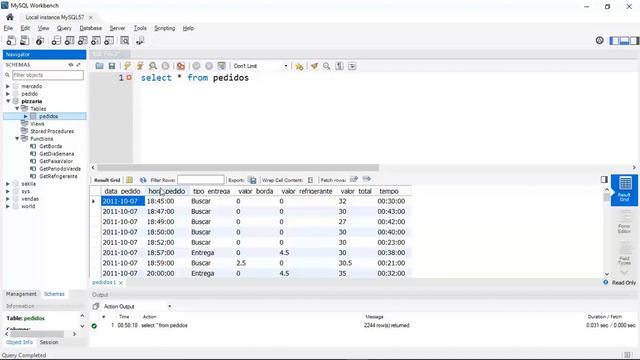The height and width of the screenshot is (360, 640).
Task: Save the script with the floppy disk icon
Action: (x=112, y=66)
